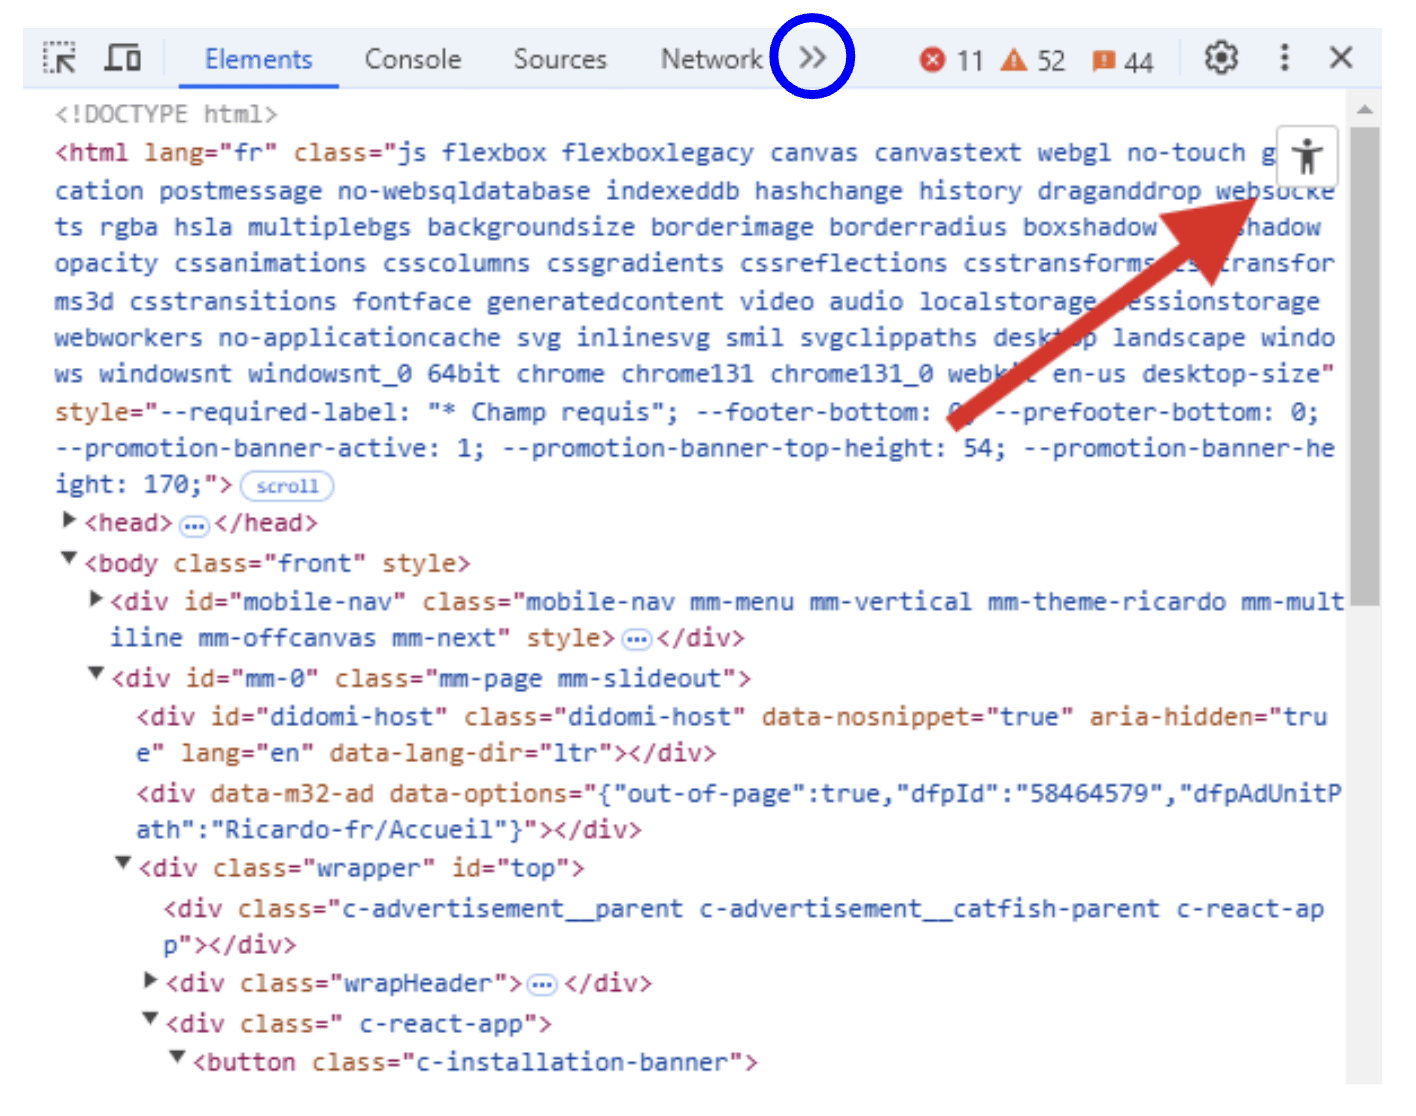
Task: Open the Network tab
Action: 711,60
